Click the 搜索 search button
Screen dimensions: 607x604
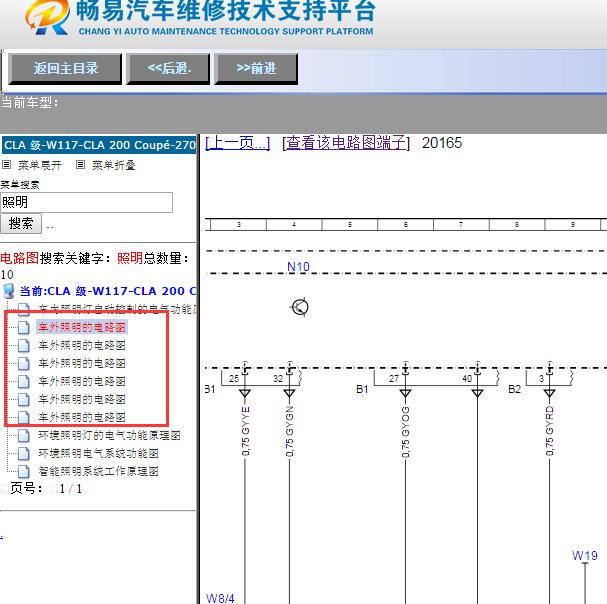21,223
